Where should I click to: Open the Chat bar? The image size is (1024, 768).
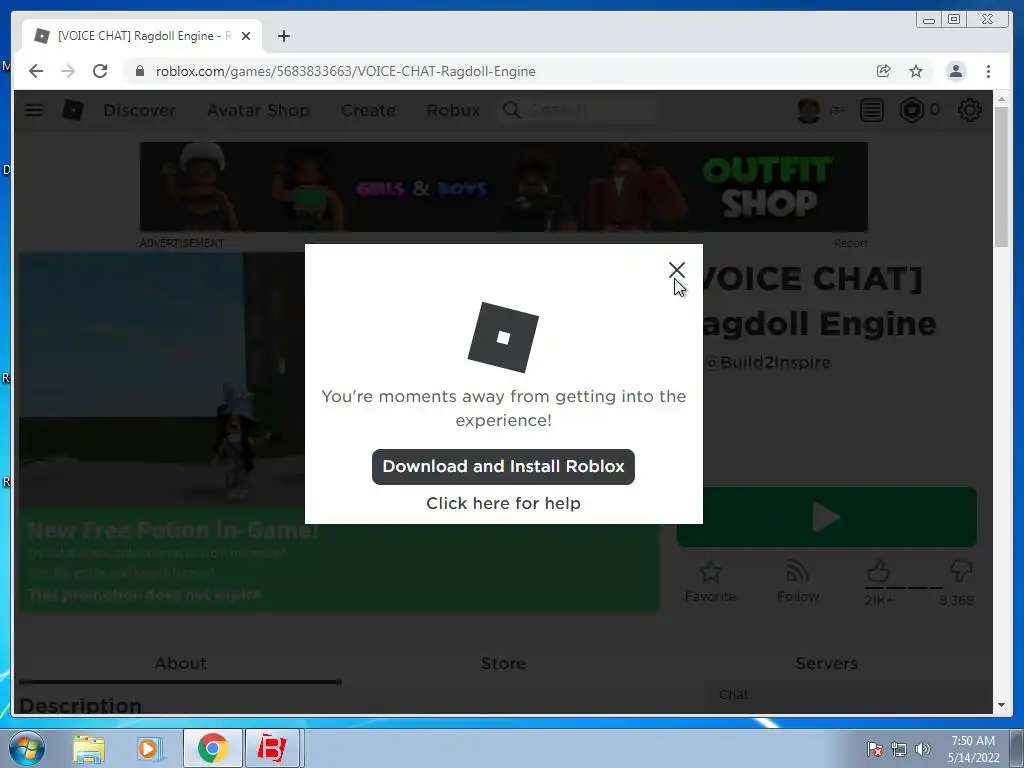(848, 695)
